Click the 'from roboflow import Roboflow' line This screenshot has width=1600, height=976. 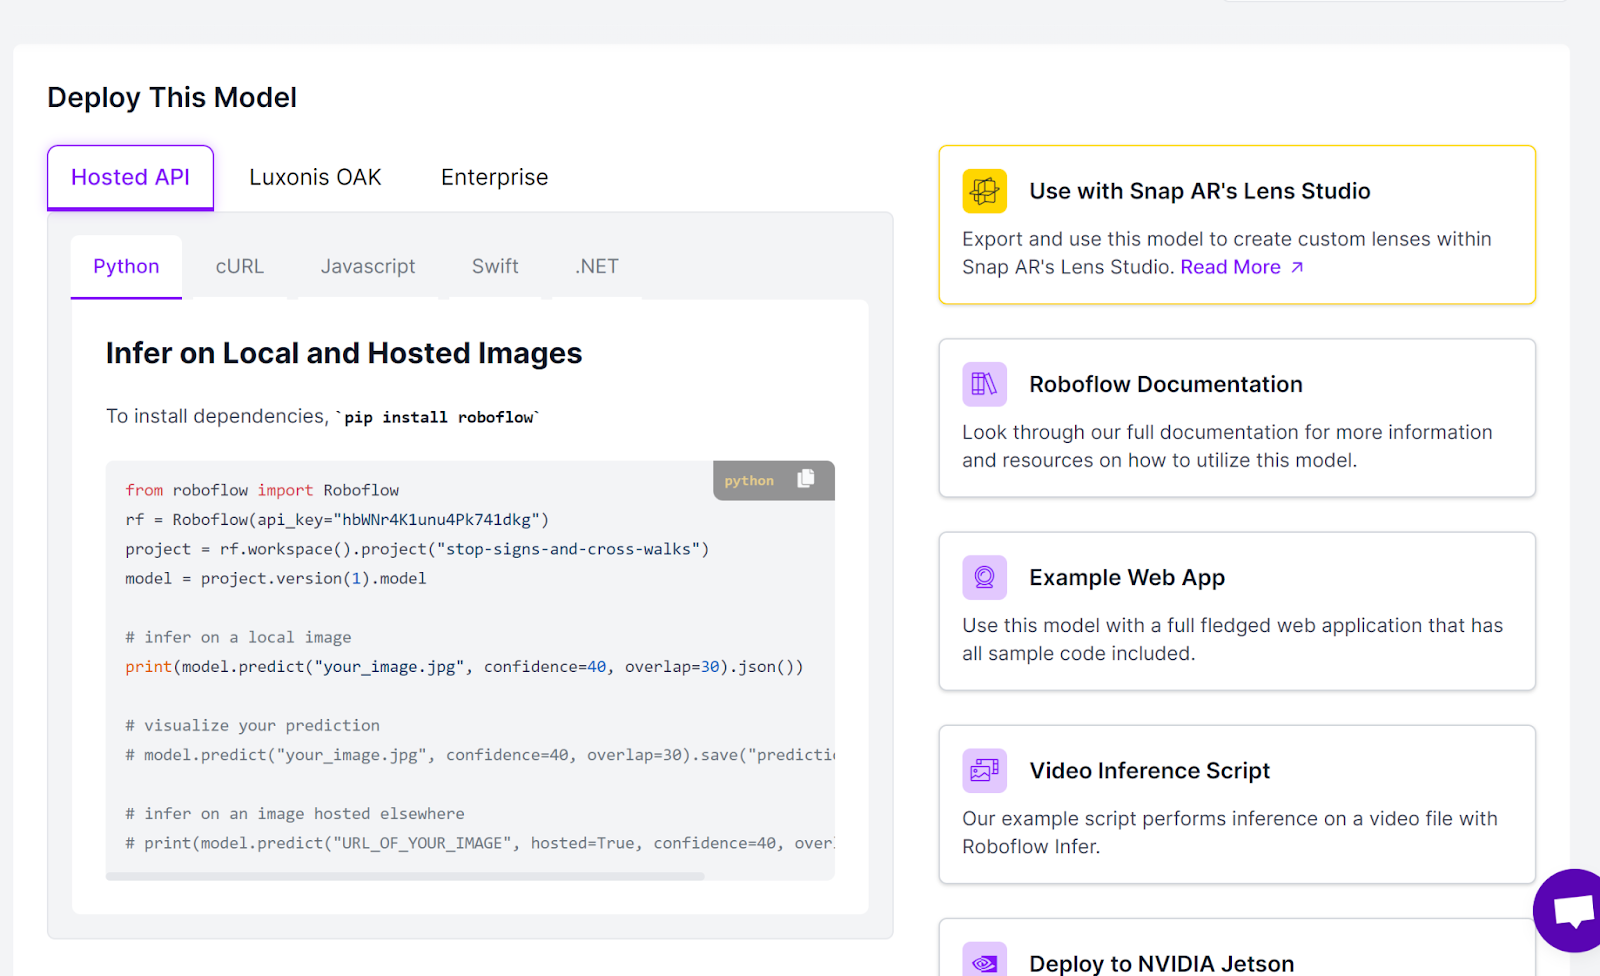point(262,490)
